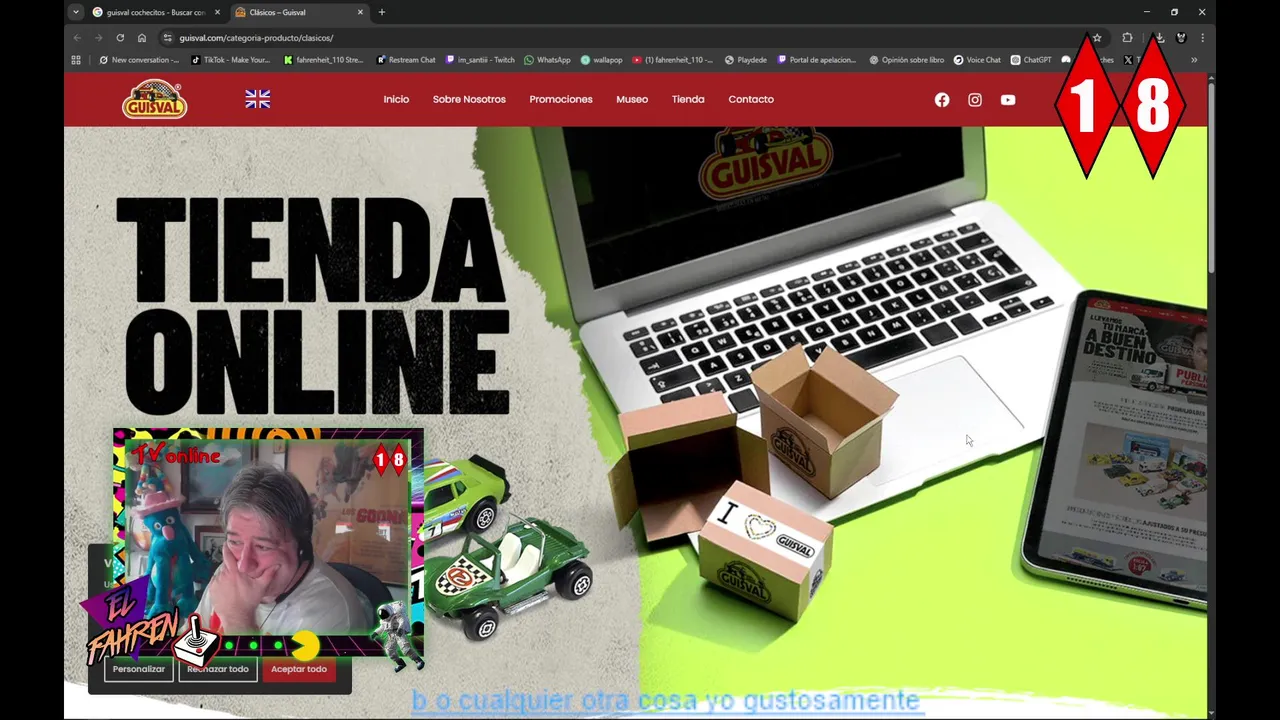Click Personalizar in the cookie banner
The image size is (1280, 720).
pos(139,669)
